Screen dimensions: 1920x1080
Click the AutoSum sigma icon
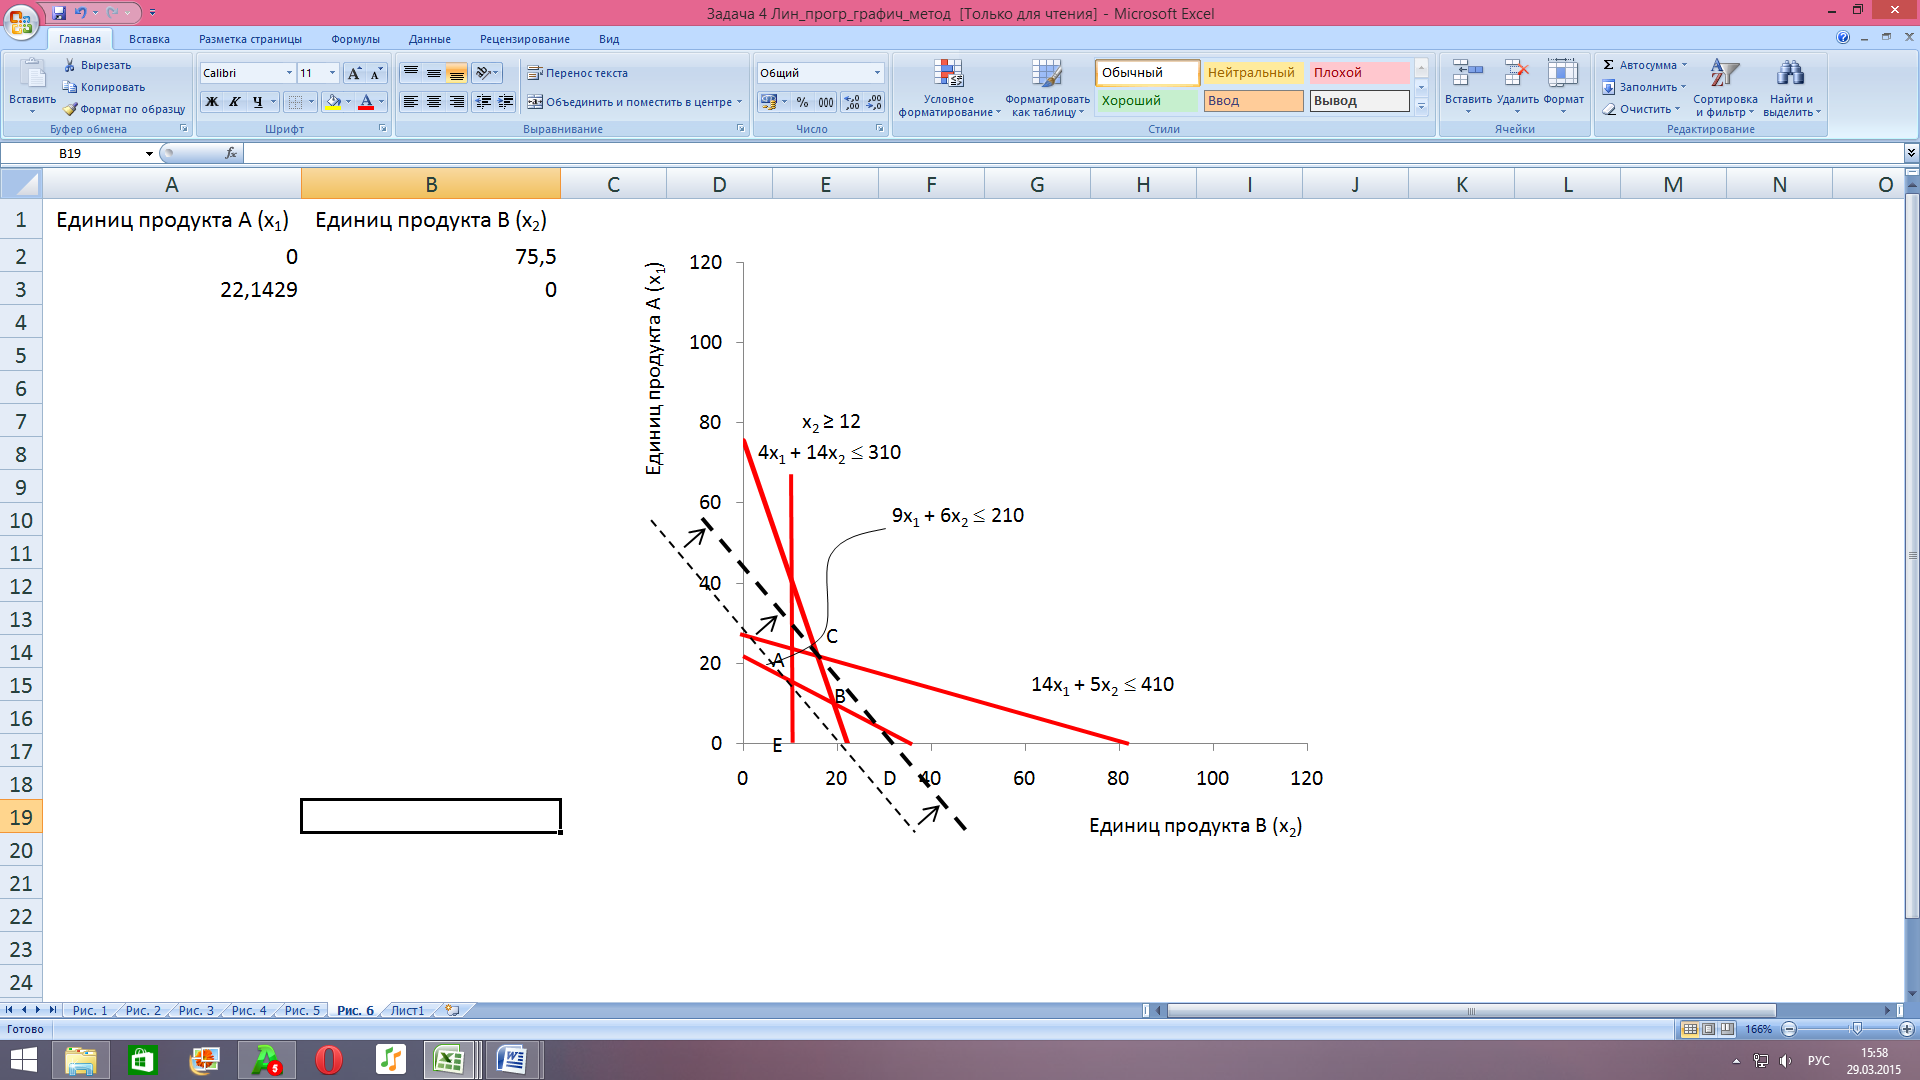click(1609, 65)
